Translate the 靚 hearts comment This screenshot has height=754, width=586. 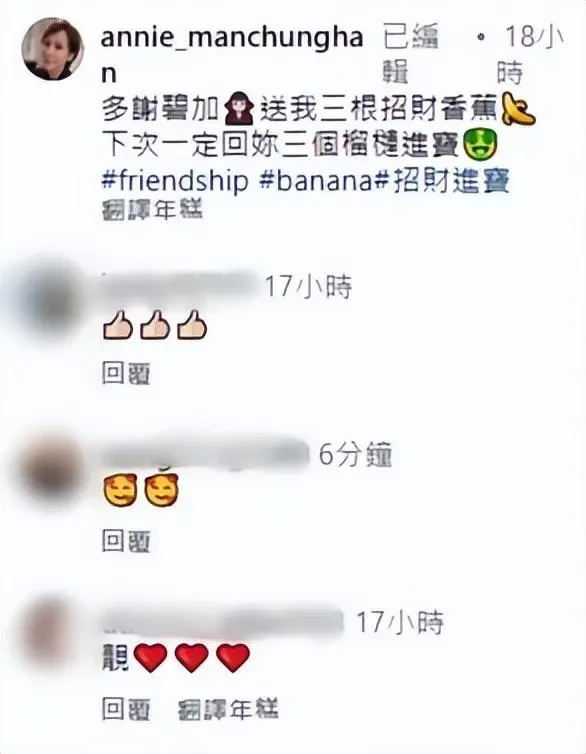[228, 709]
